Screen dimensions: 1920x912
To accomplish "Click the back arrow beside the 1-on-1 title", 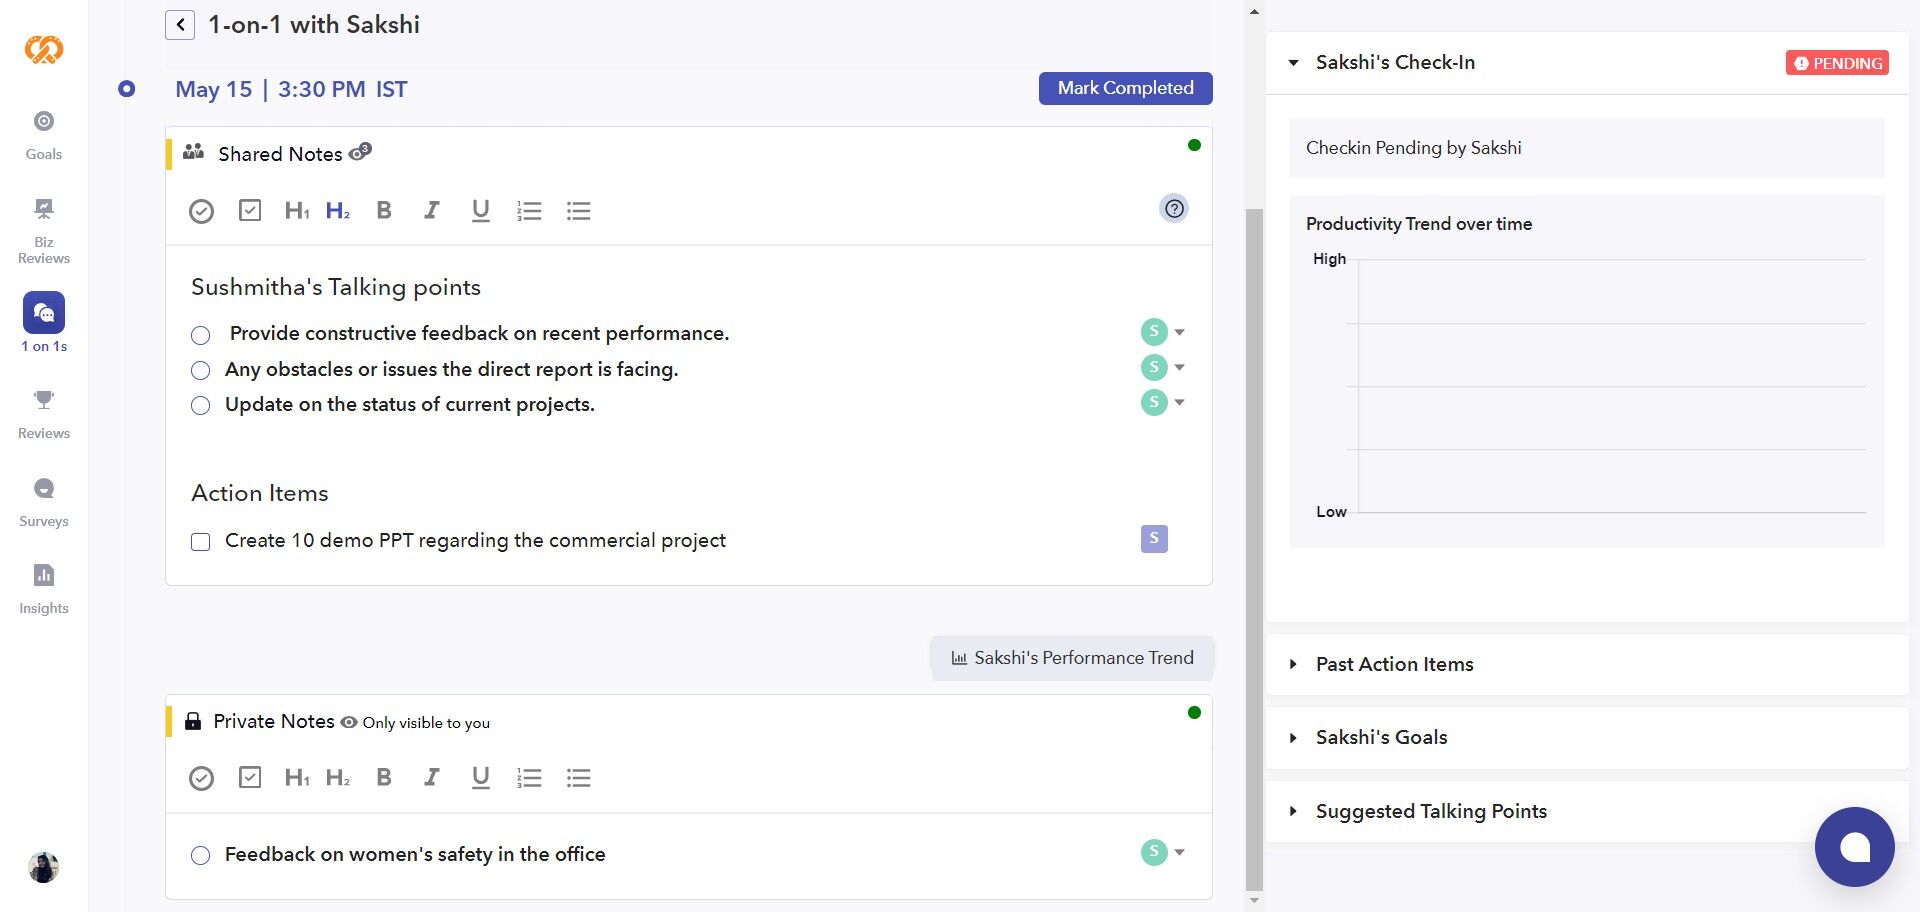I will click(180, 25).
